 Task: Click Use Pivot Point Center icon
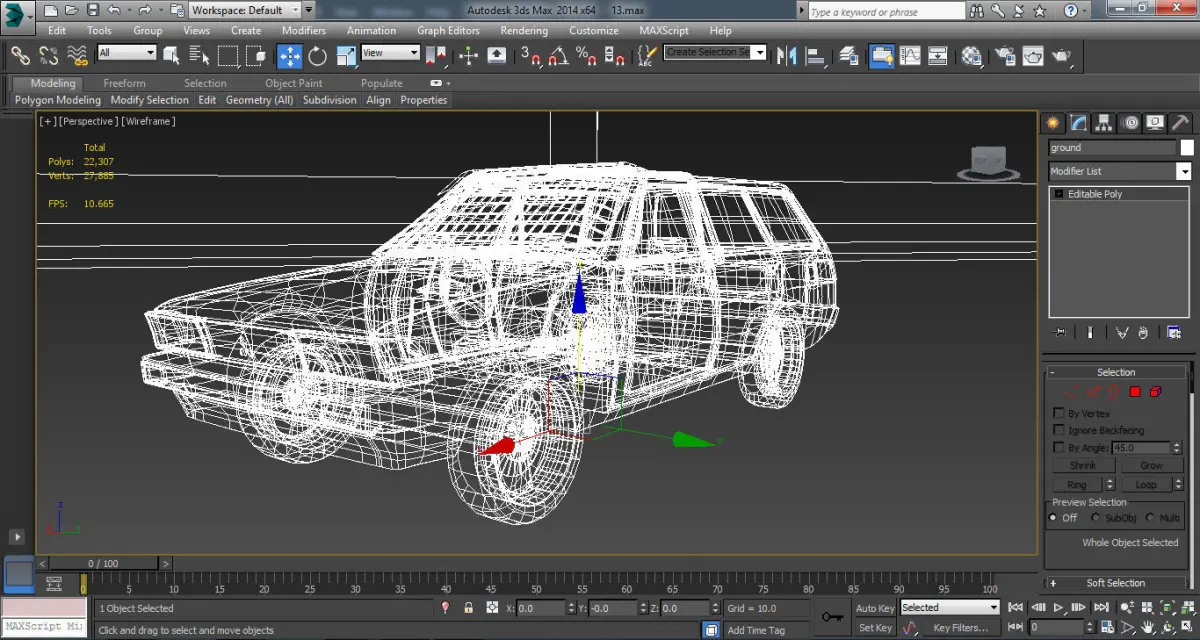click(435, 55)
